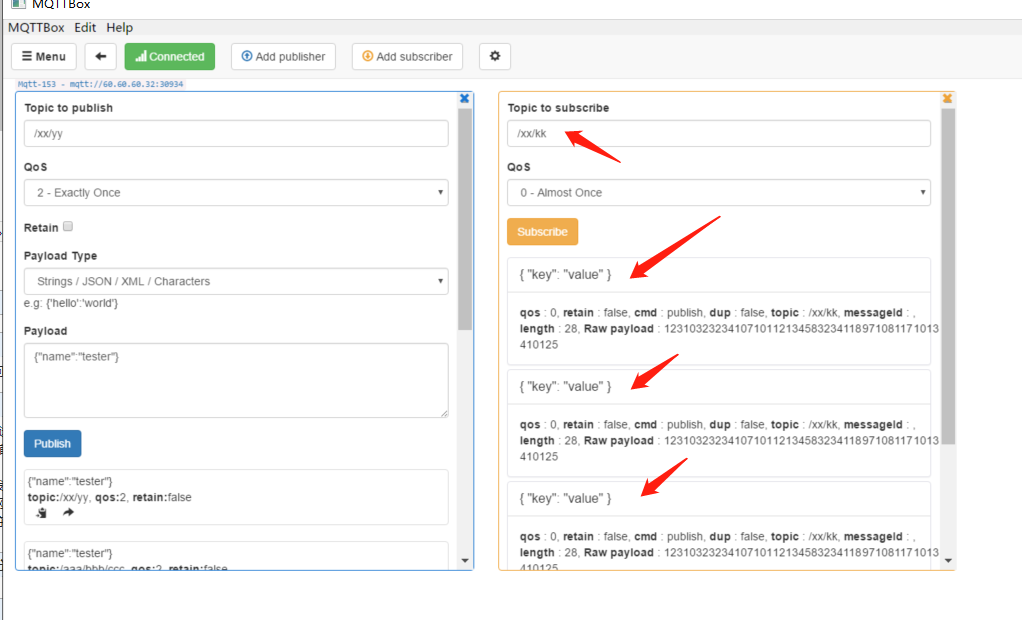1022x620 pixels.
Task: Click the blue Publish button
Action: 53,444
